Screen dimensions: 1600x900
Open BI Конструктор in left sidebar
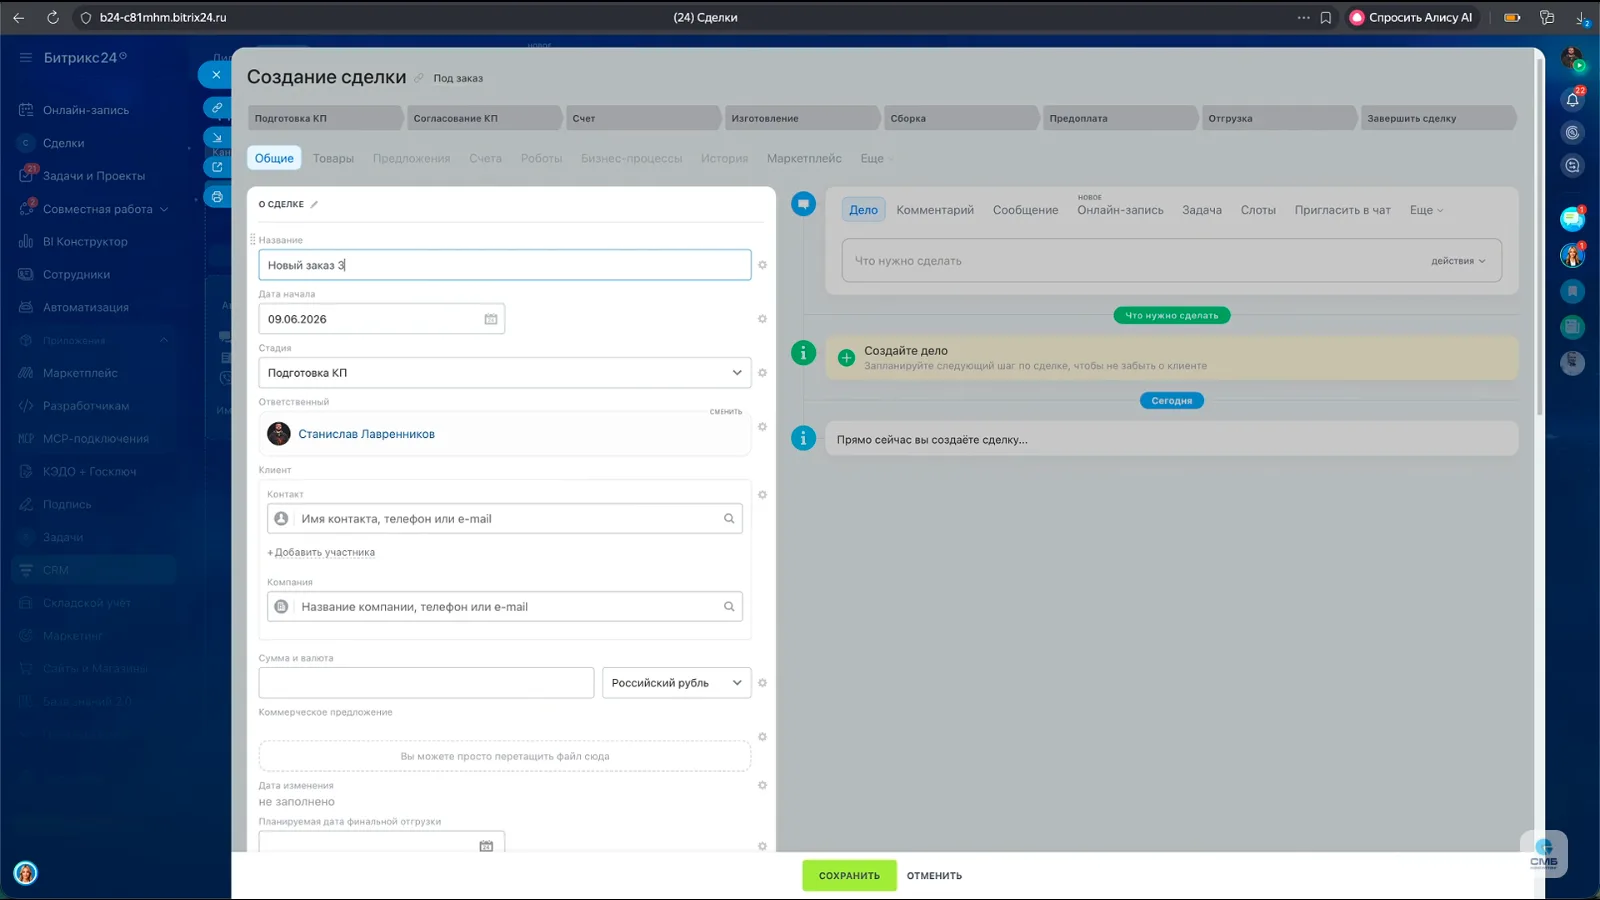tap(85, 241)
